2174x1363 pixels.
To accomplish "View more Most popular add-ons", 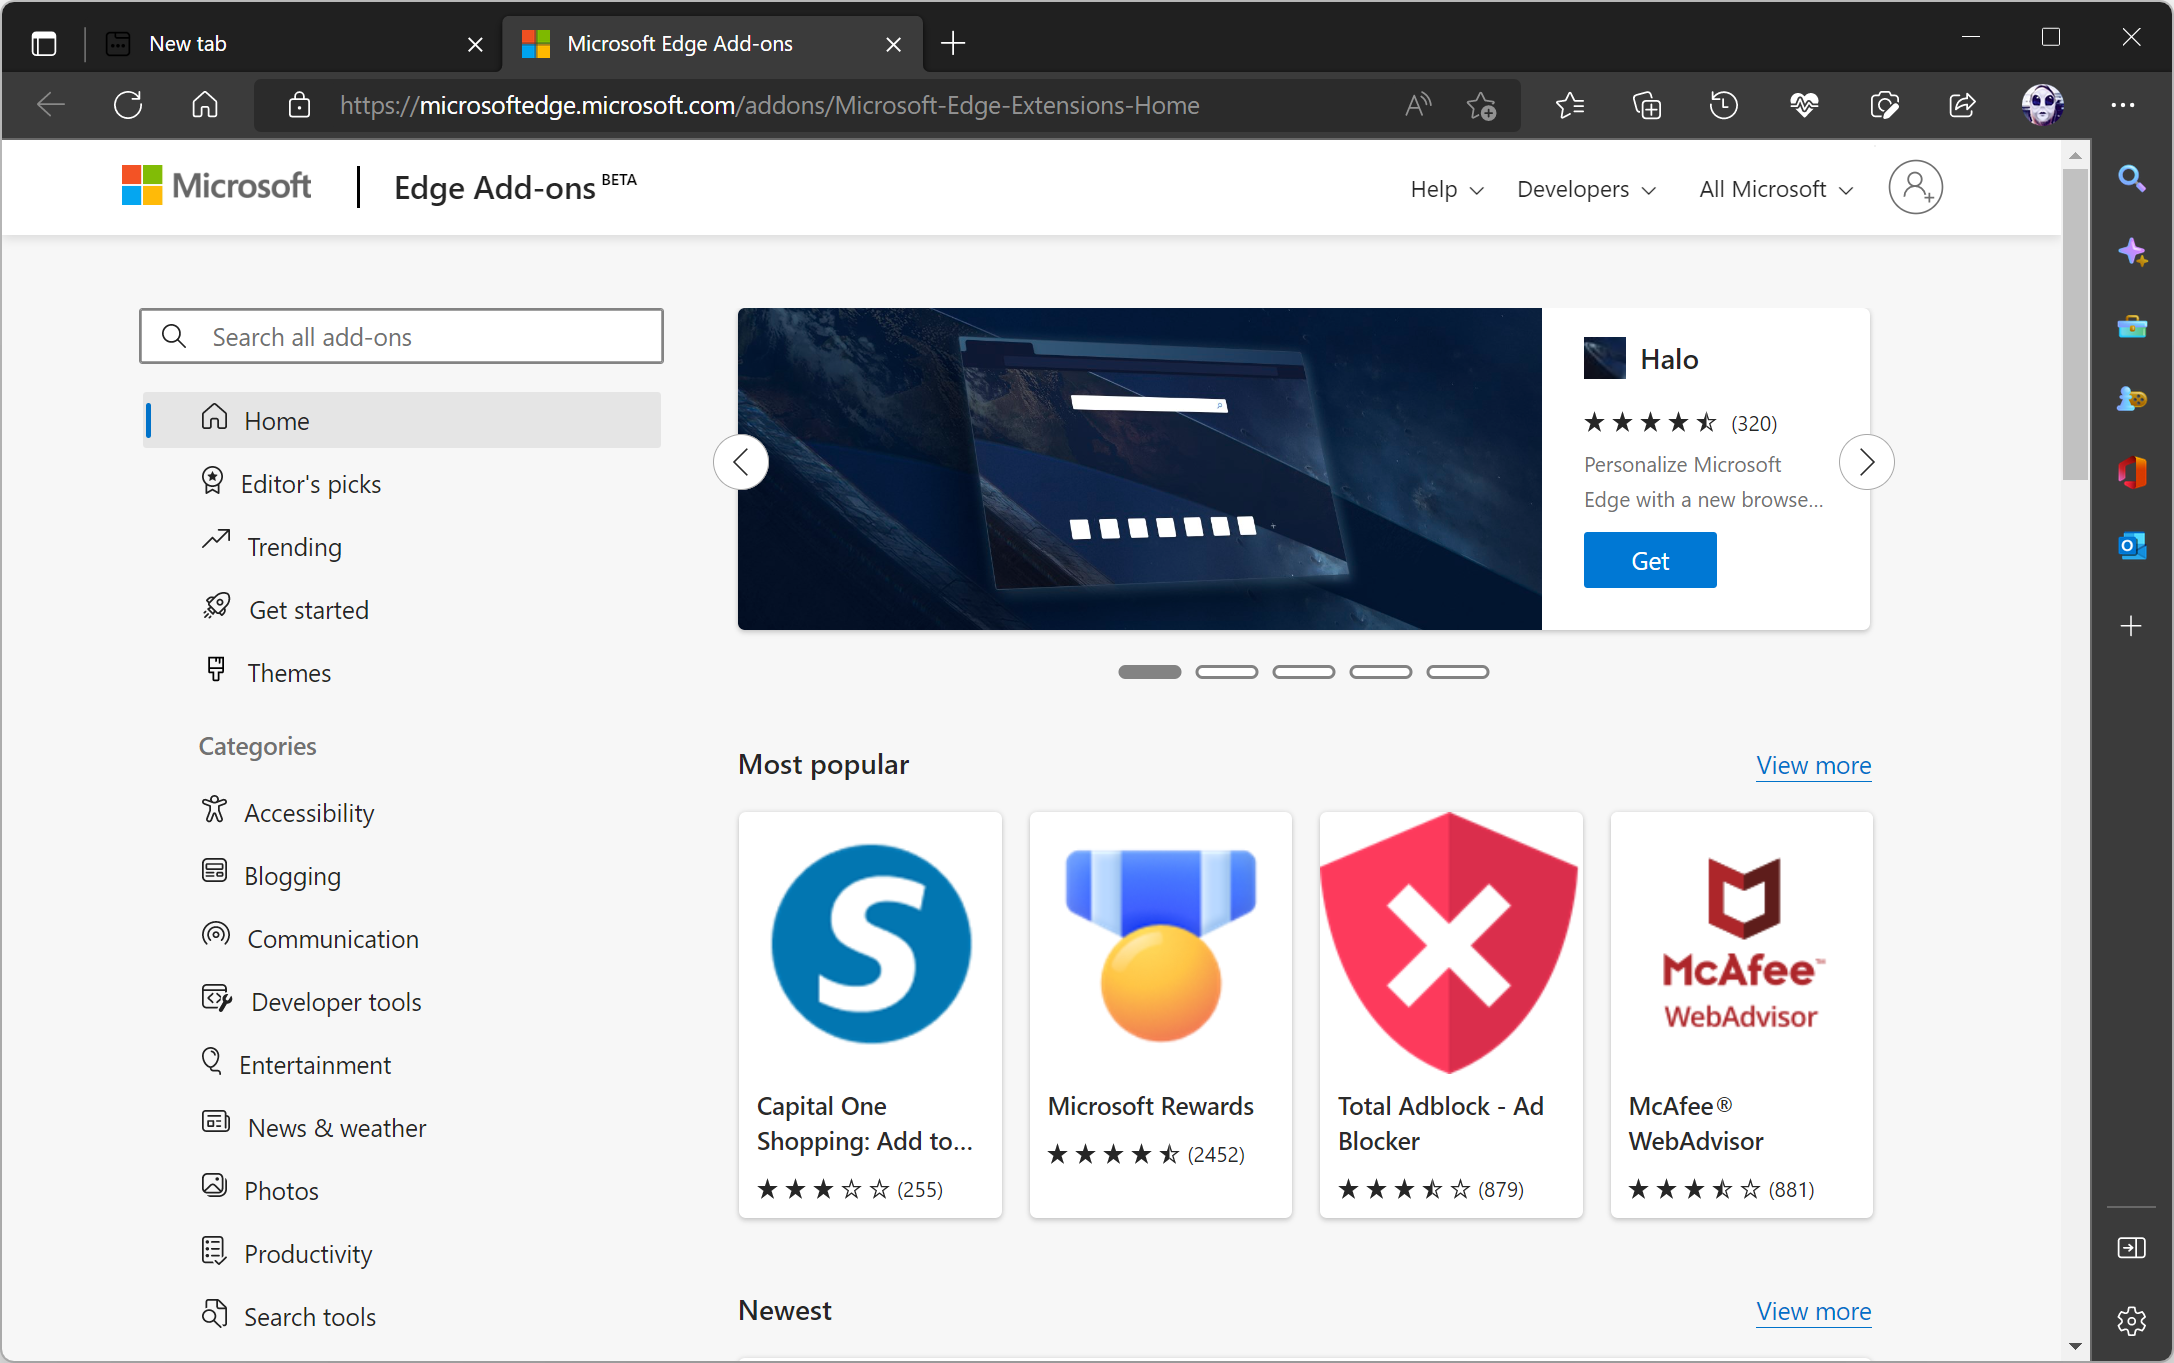I will [x=1813, y=765].
